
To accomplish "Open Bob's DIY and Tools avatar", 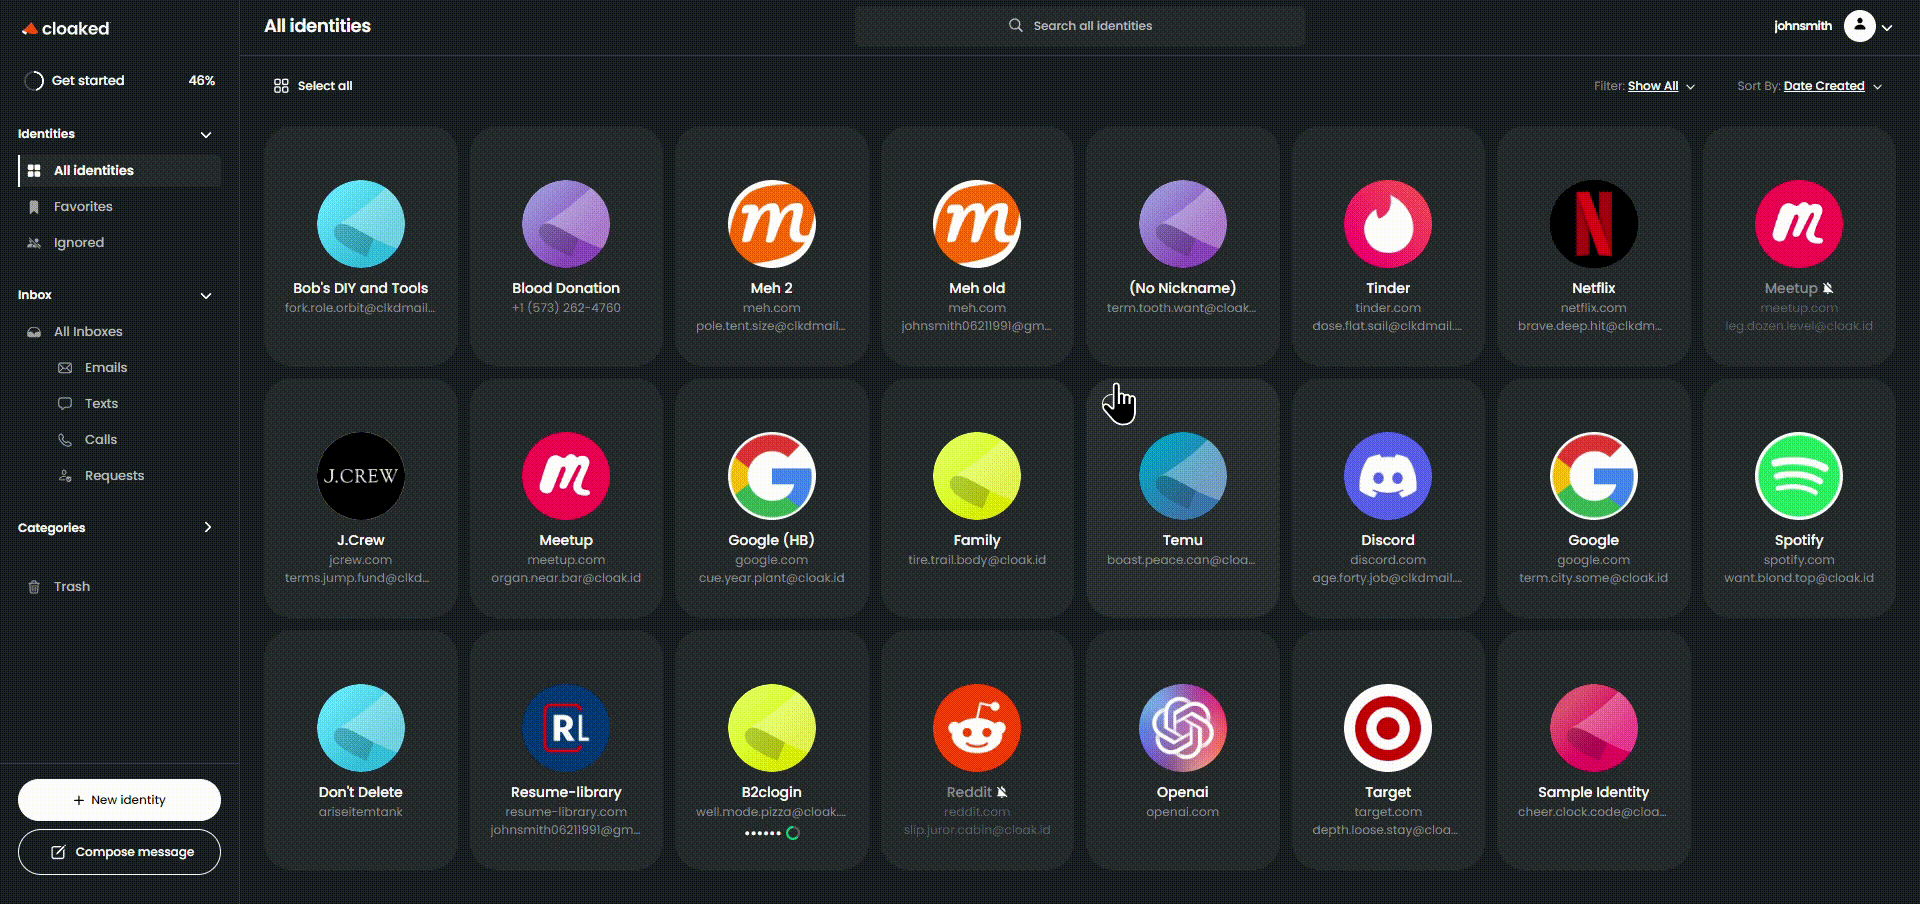I will [x=360, y=224].
